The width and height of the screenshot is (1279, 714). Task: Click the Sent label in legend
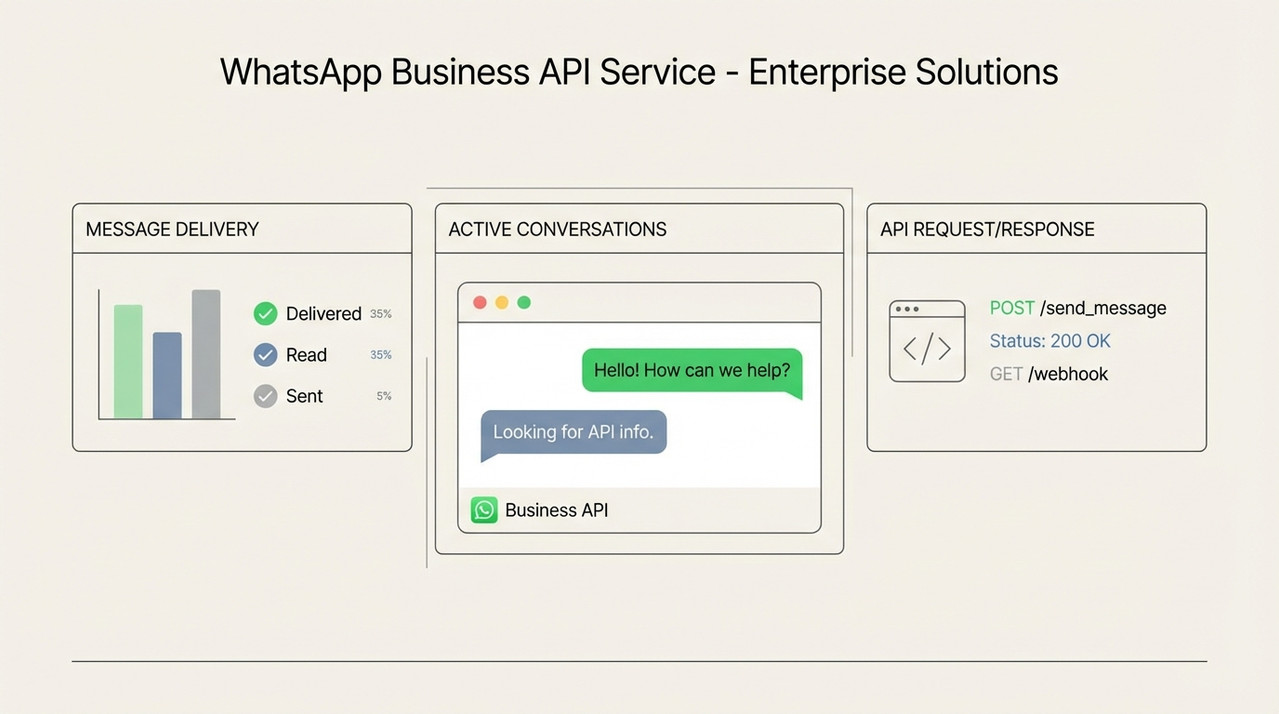304,396
